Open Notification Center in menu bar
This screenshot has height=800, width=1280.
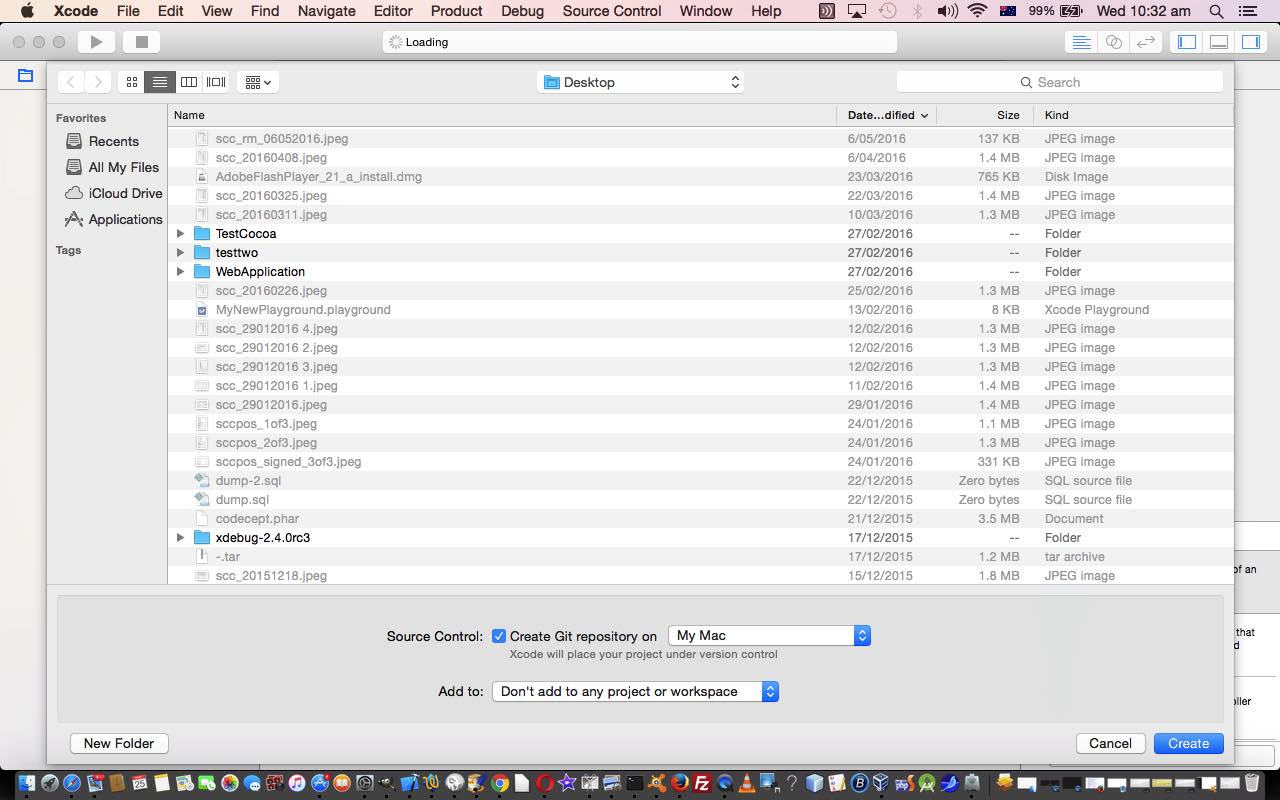pos(1247,11)
